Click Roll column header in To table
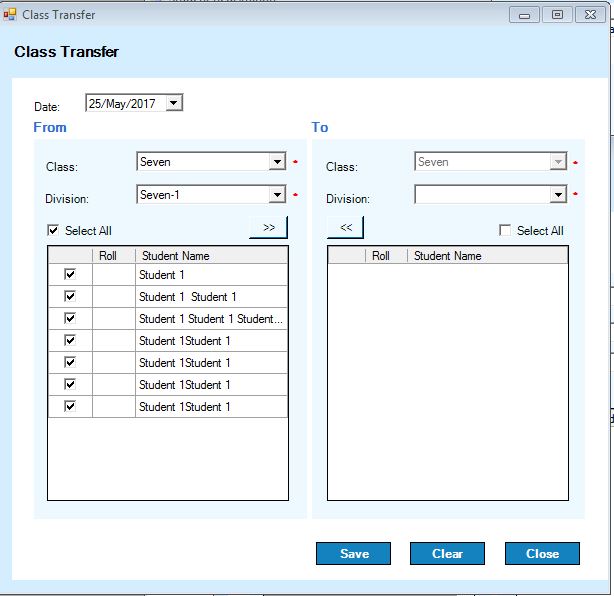This screenshot has height=596, width=614. pos(381,256)
